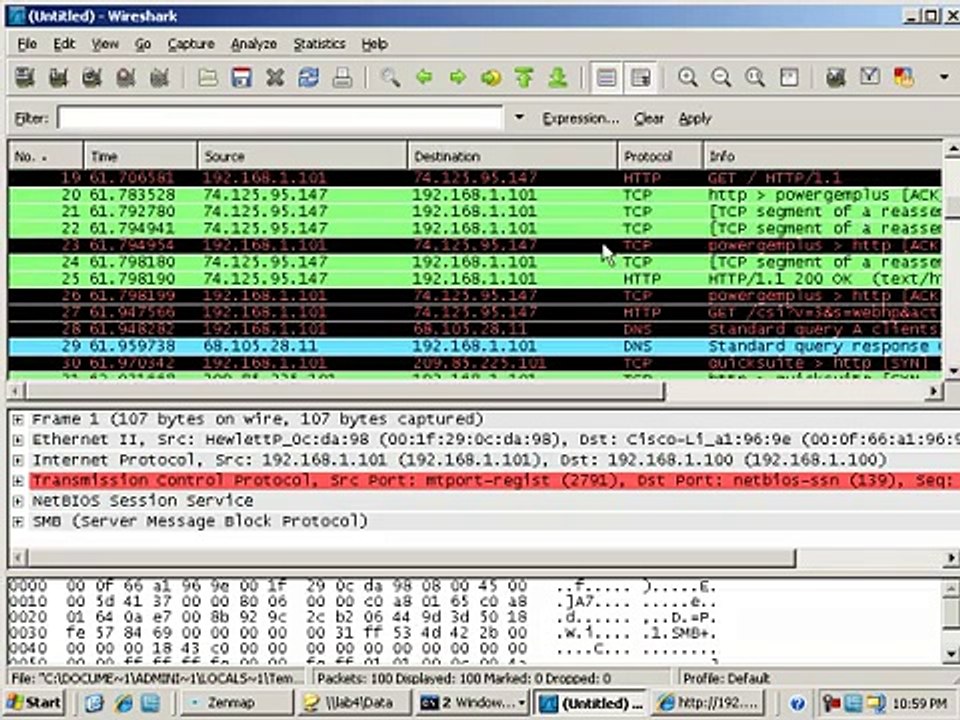Open the Edit menu

pos(64,43)
